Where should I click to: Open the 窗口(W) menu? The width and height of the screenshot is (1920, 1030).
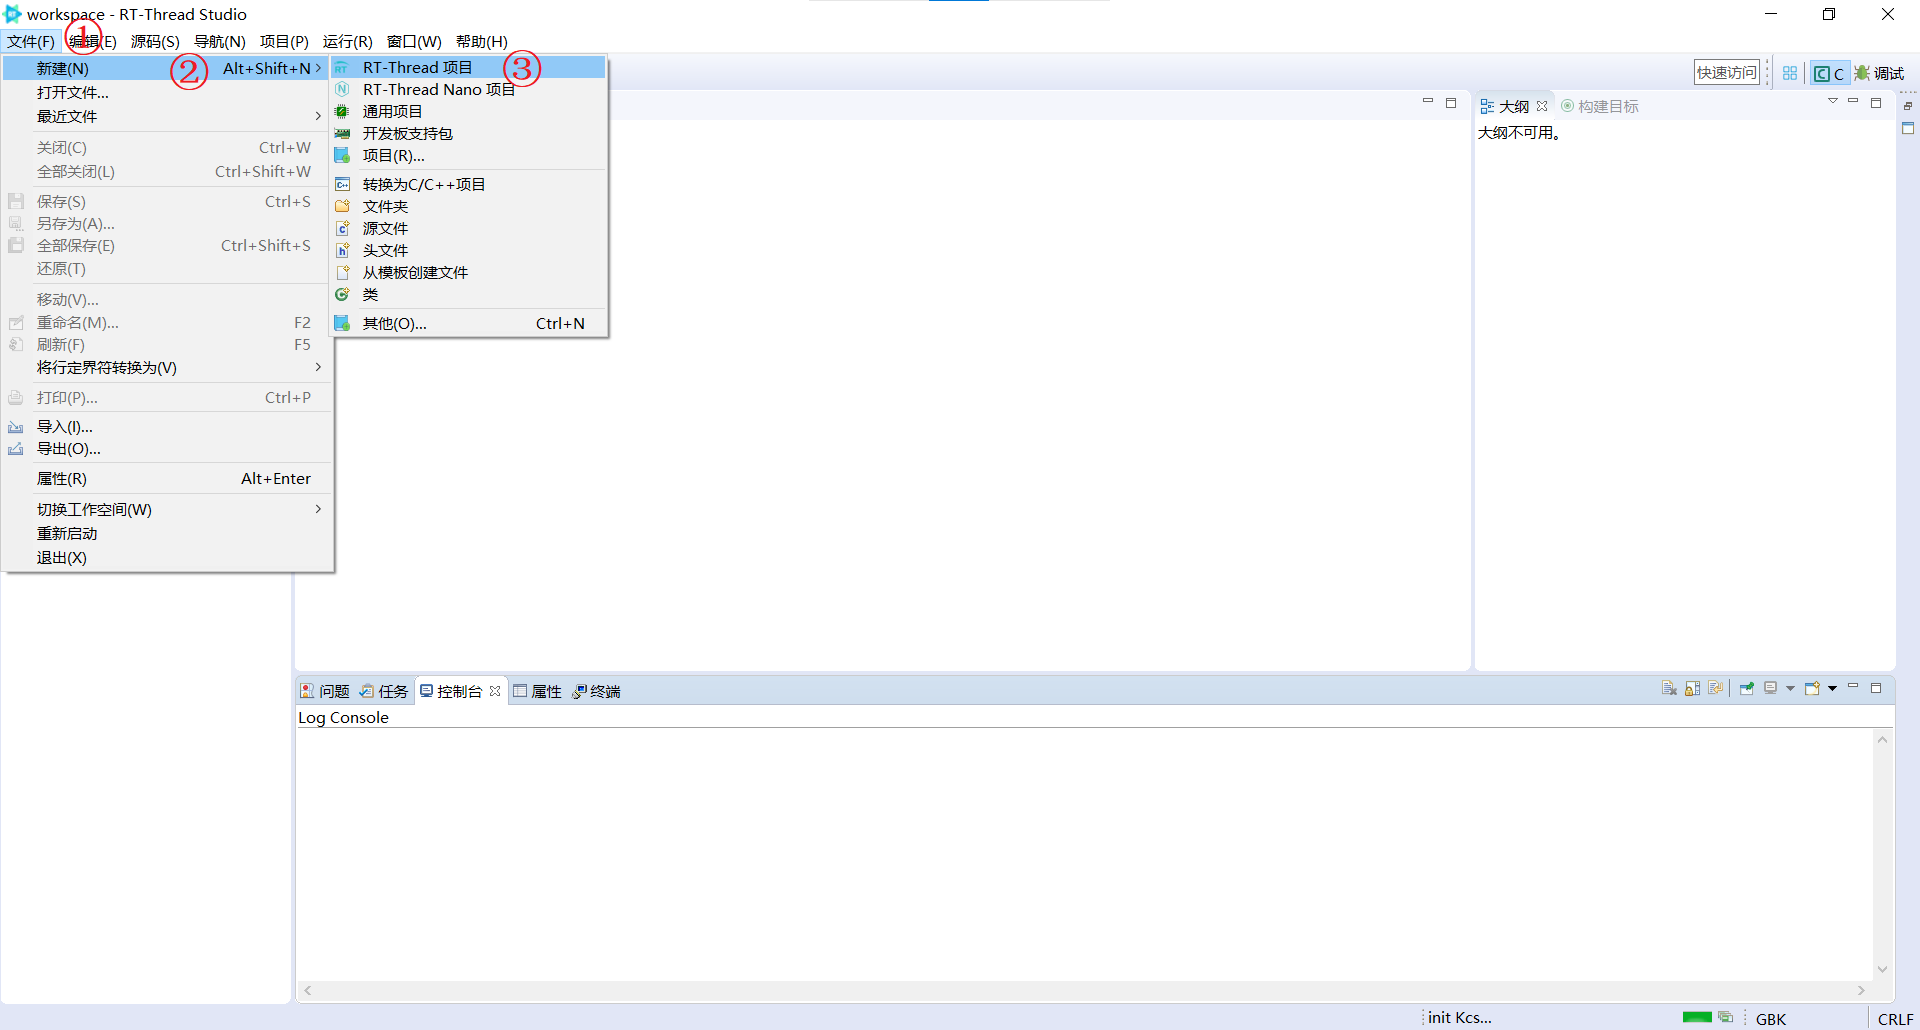(414, 41)
